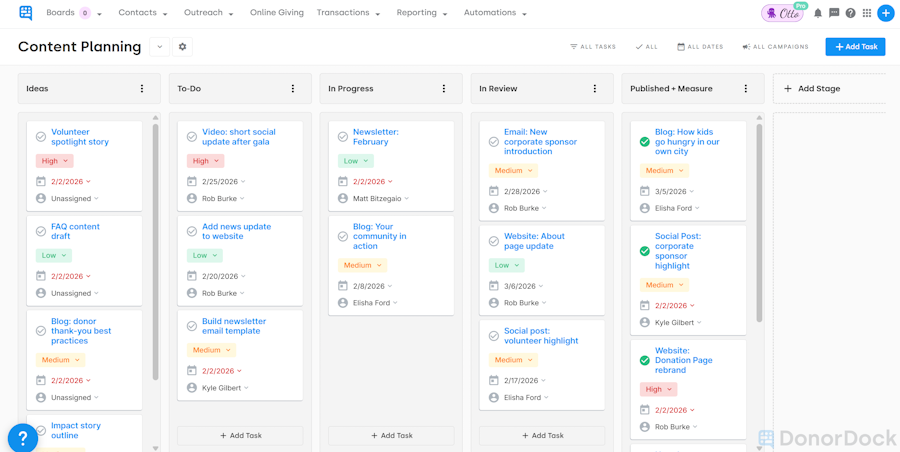
Task: Open the In Progress stage three-dot menu
Action: point(444,88)
